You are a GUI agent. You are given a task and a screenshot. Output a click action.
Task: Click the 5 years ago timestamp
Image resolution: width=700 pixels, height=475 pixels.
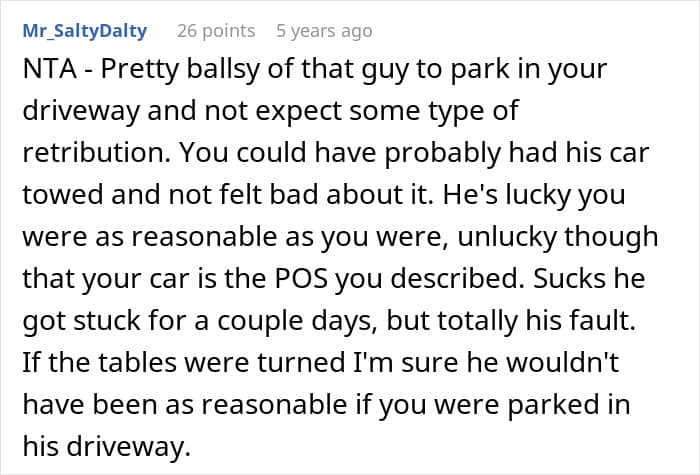(x=324, y=31)
